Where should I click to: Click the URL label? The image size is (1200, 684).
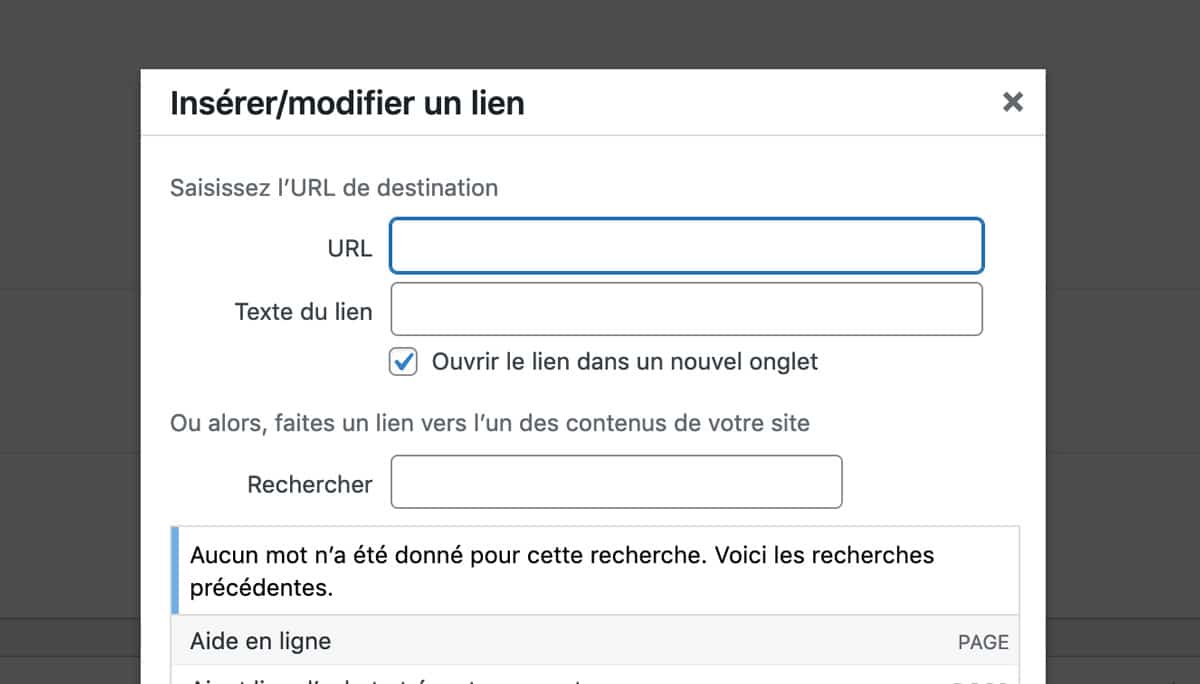tap(350, 248)
